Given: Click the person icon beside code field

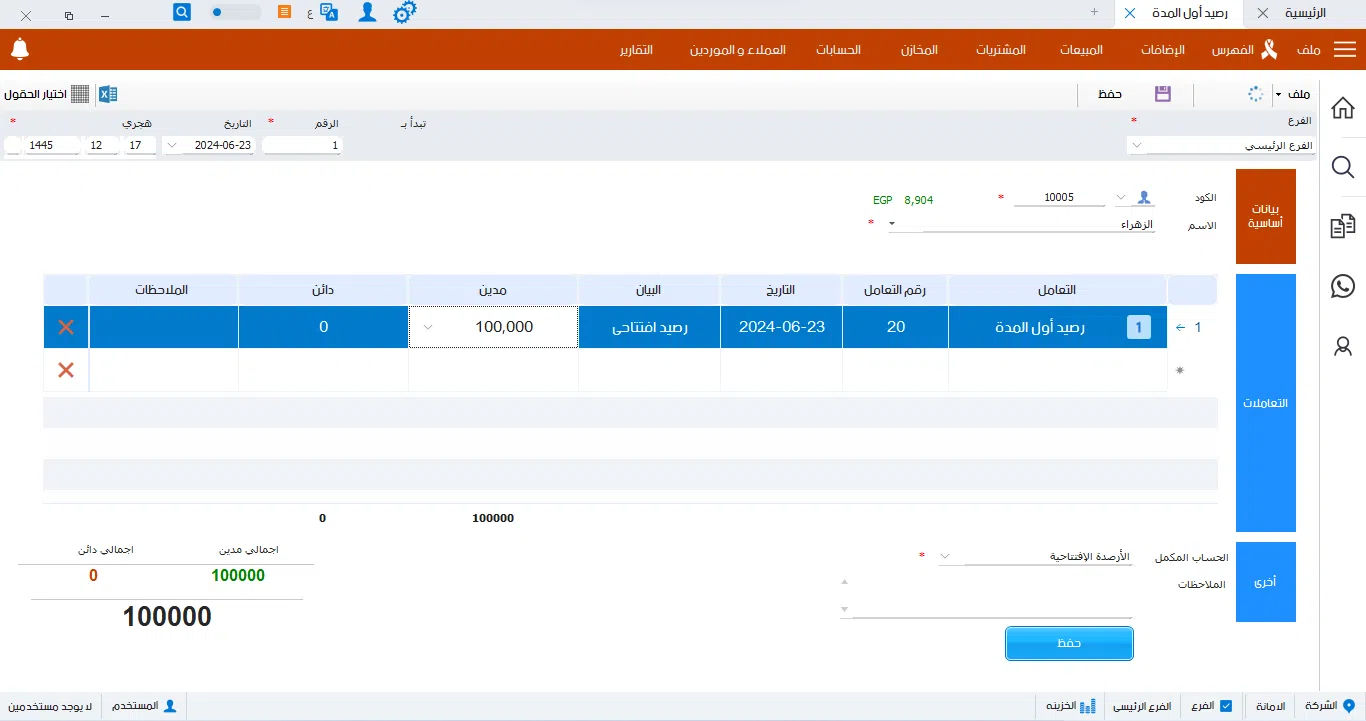Looking at the screenshot, I should [x=1145, y=198].
